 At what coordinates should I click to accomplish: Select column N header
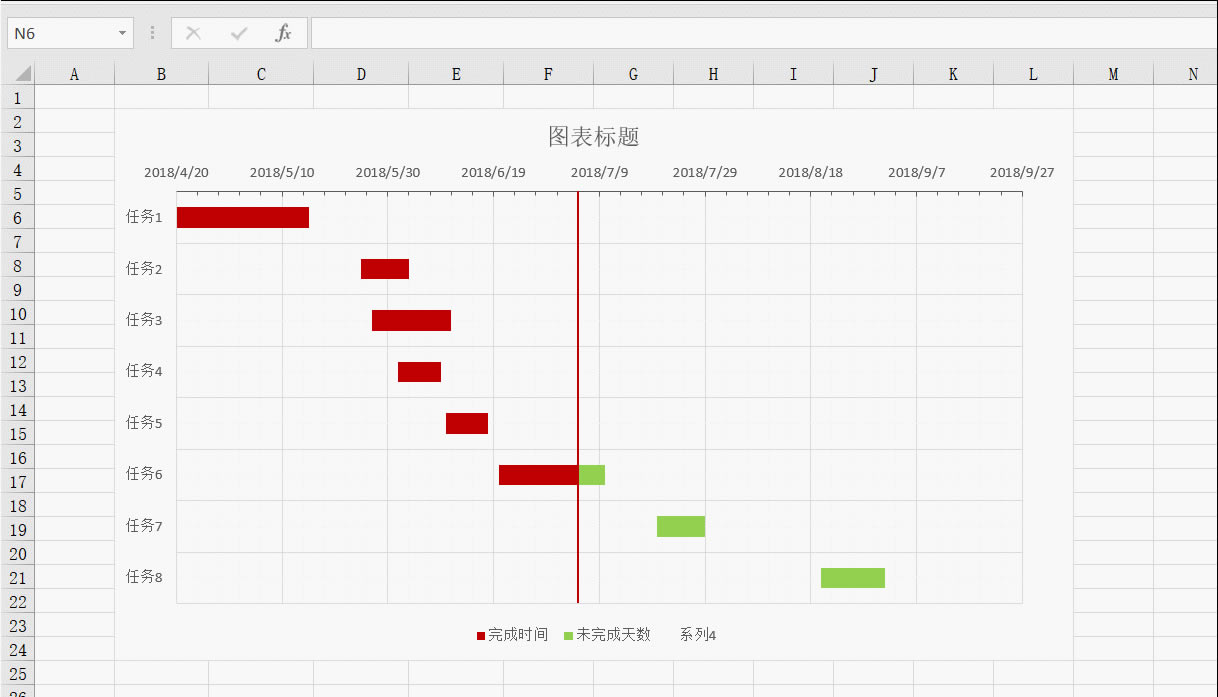click(1186, 74)
